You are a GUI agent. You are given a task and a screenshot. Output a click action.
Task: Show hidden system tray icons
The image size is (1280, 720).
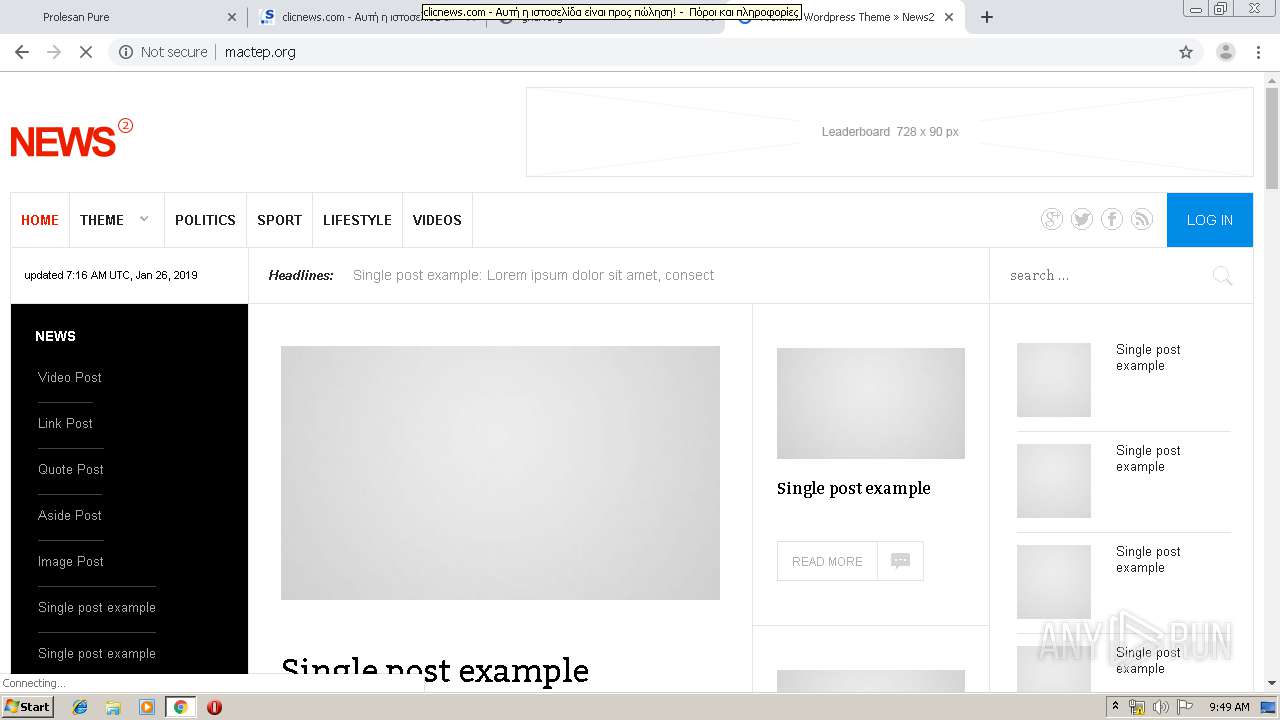[x=1115, y=707]
